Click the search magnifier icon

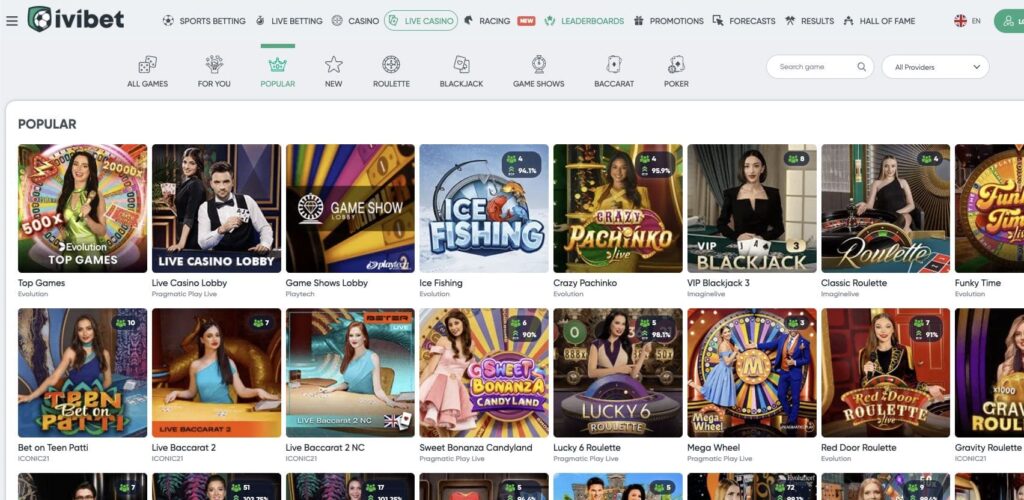click(861, 67)
